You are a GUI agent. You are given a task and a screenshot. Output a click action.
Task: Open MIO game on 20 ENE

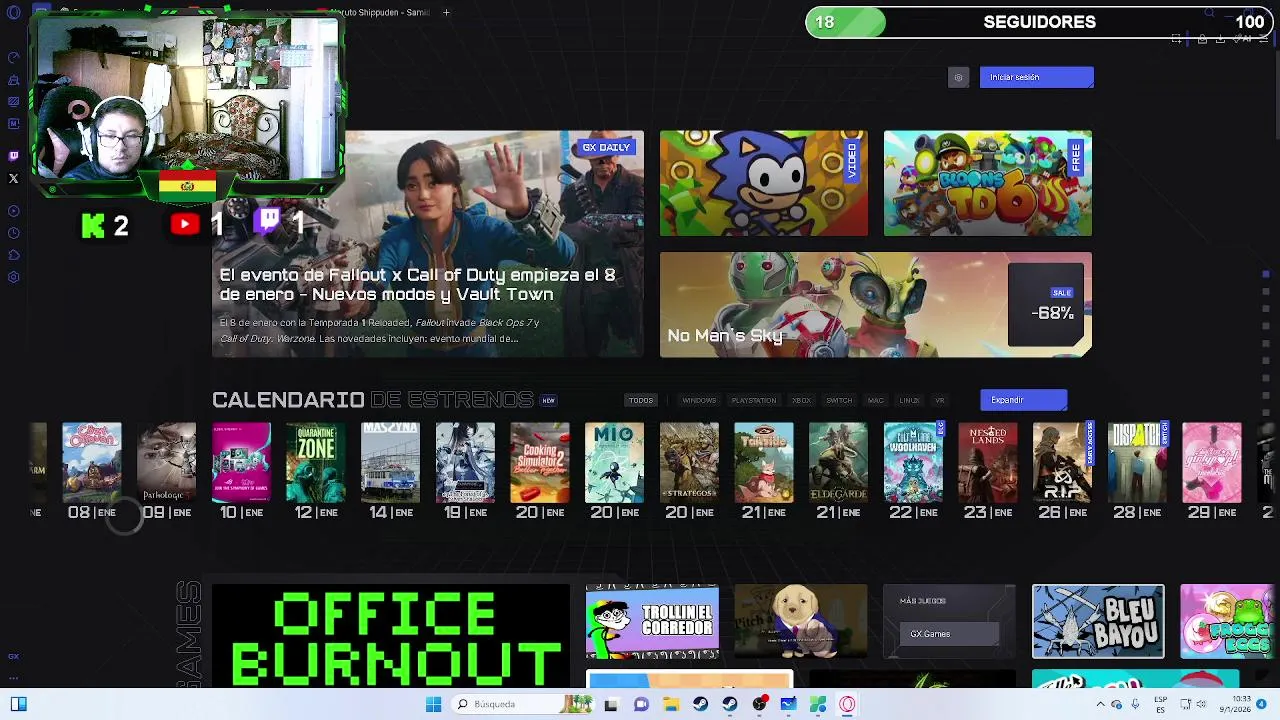click(x=614, y=463)
